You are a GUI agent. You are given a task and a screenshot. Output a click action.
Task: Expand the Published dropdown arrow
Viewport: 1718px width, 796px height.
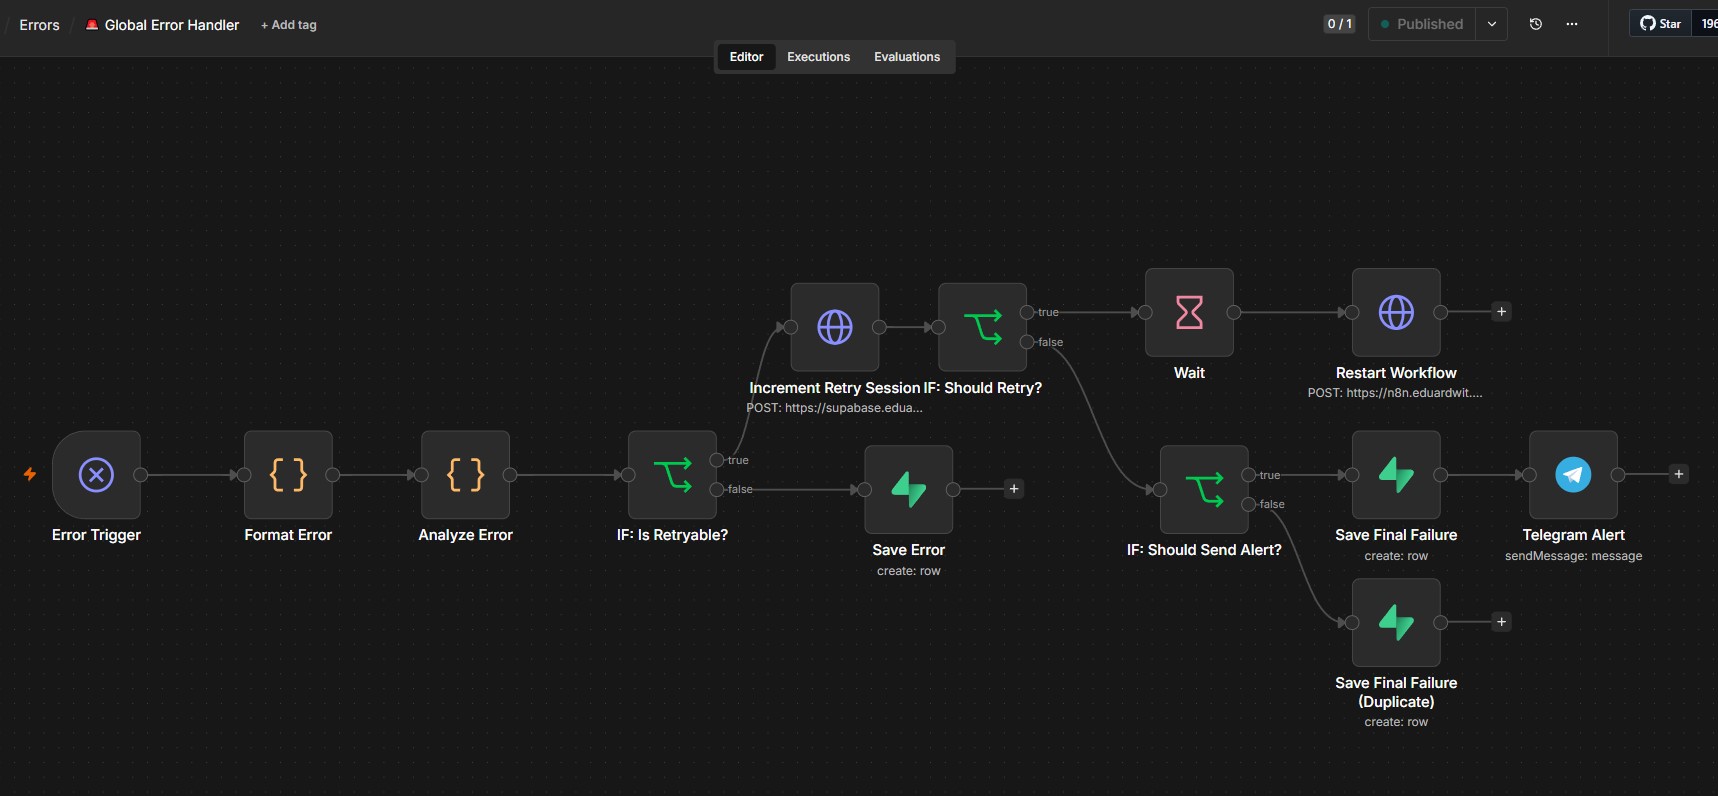pyautogui.click(x=1492, y=24)
